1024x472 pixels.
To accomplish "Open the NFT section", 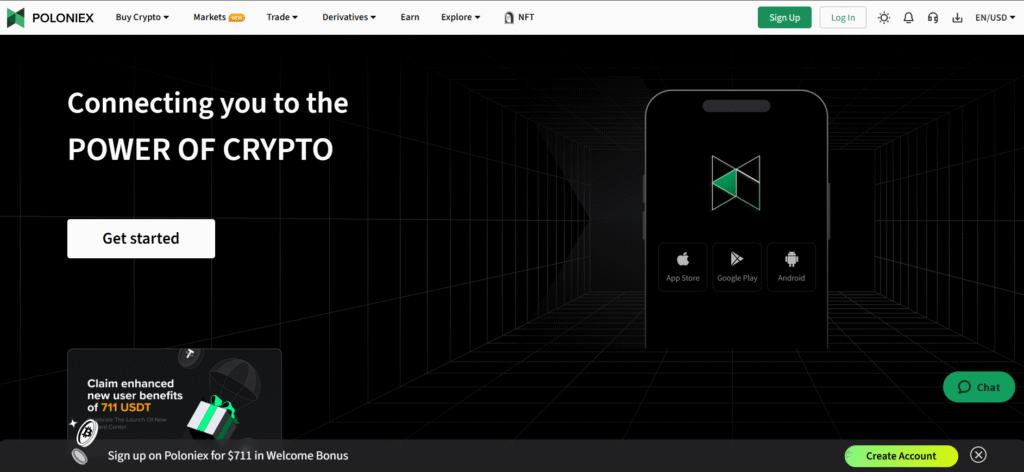I will (519, 18).
